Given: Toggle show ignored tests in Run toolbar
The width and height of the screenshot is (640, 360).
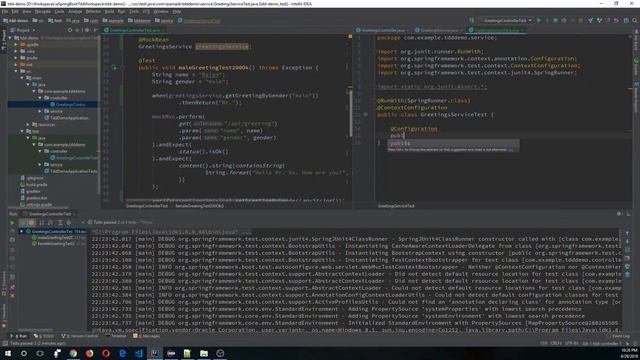Looking at the screenshot, I should click(x=31, y=223).
